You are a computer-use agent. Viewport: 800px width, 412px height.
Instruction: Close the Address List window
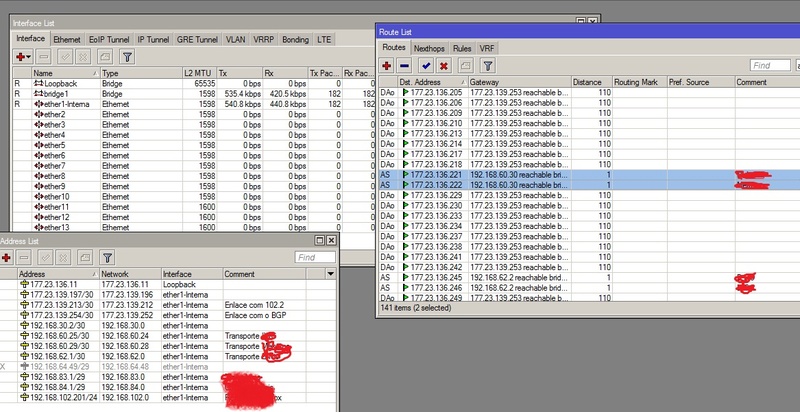(331, 240)
